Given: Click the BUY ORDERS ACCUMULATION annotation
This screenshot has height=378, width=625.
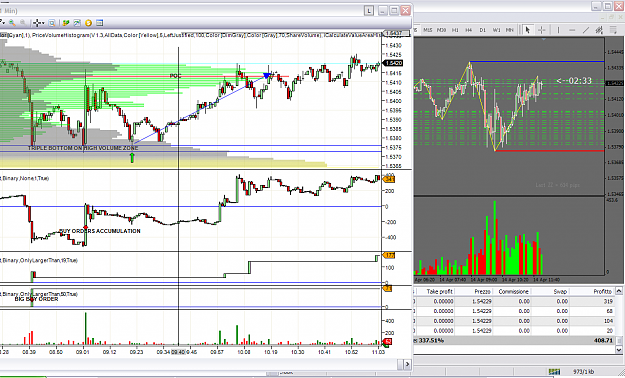Looking at the screenshot, I should pos(100,231).
